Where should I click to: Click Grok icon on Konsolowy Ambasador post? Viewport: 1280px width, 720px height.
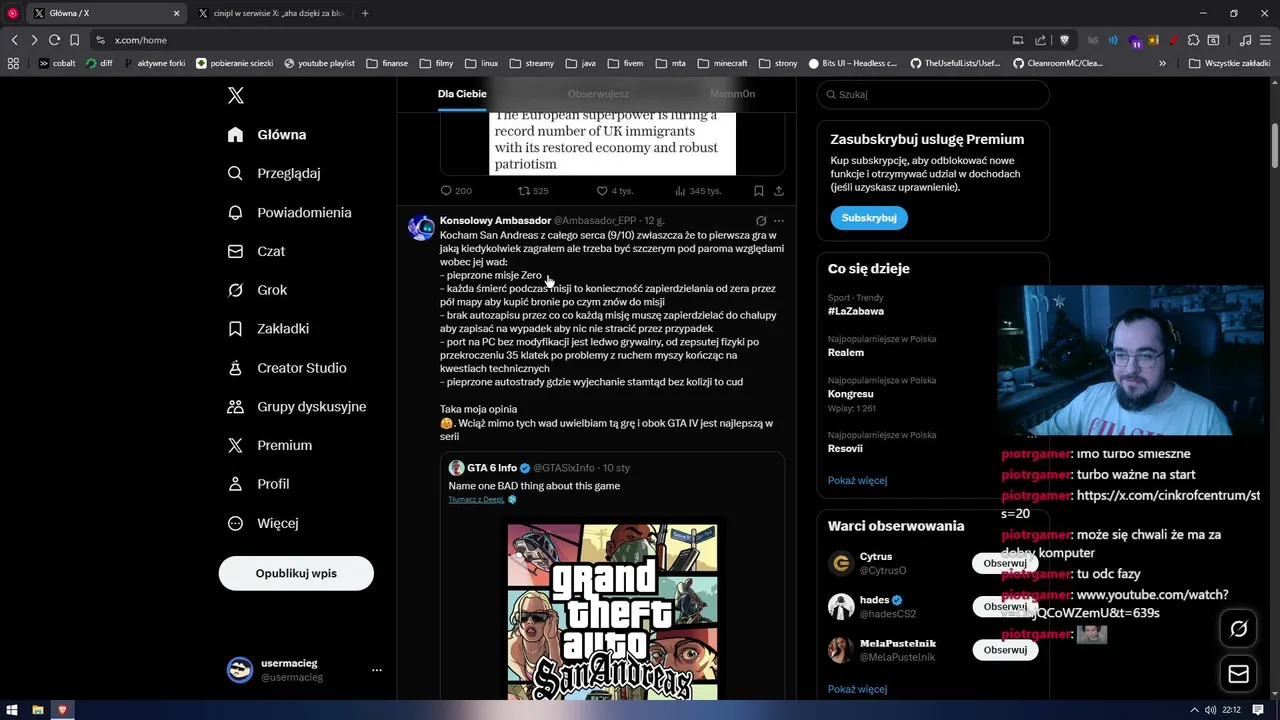[761, 221]
